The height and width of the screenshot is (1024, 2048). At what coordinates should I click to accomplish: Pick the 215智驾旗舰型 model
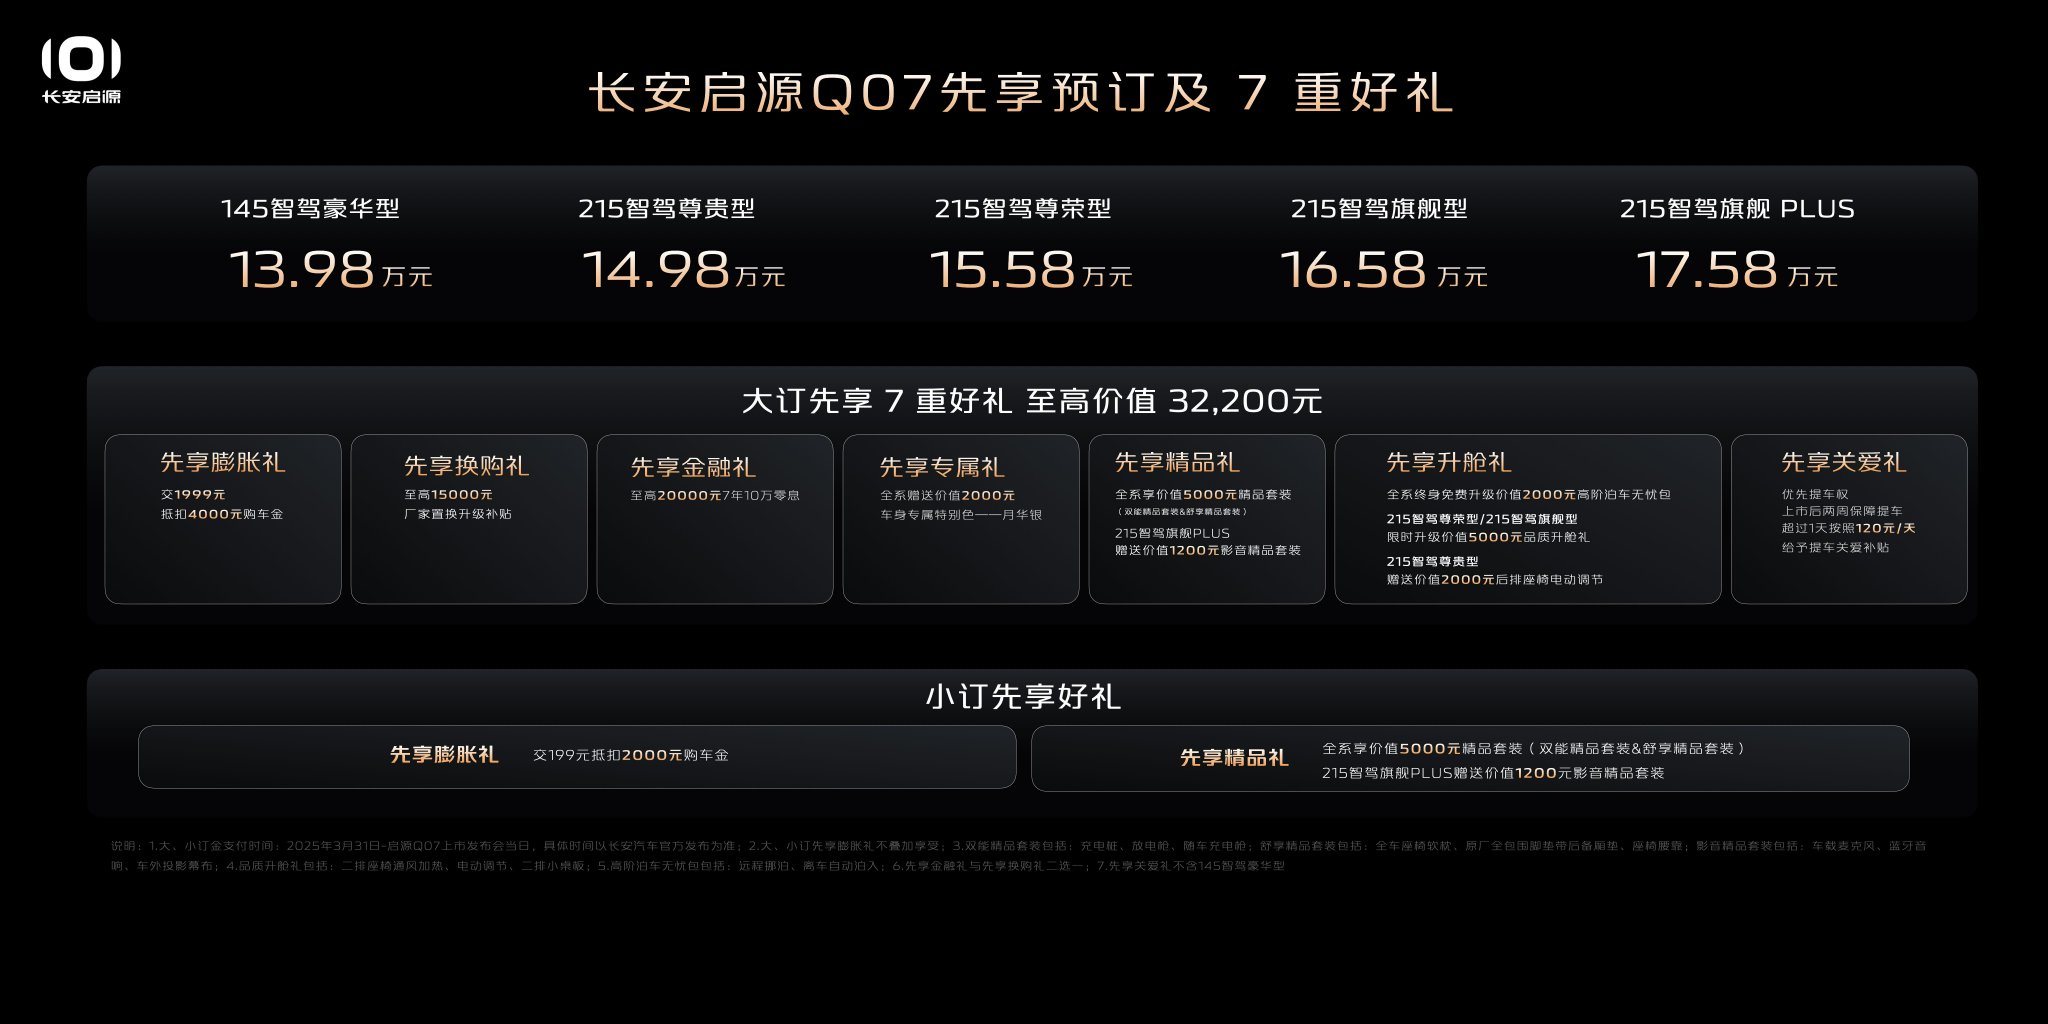[1379, 209]
